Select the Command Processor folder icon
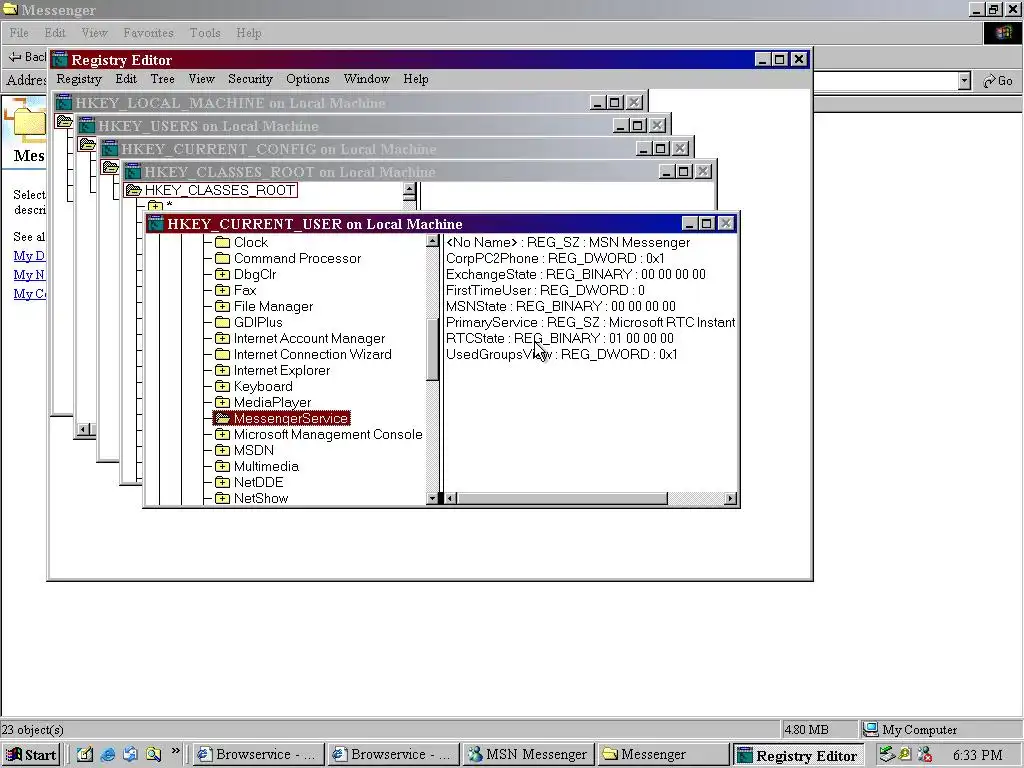 [223, 258]
